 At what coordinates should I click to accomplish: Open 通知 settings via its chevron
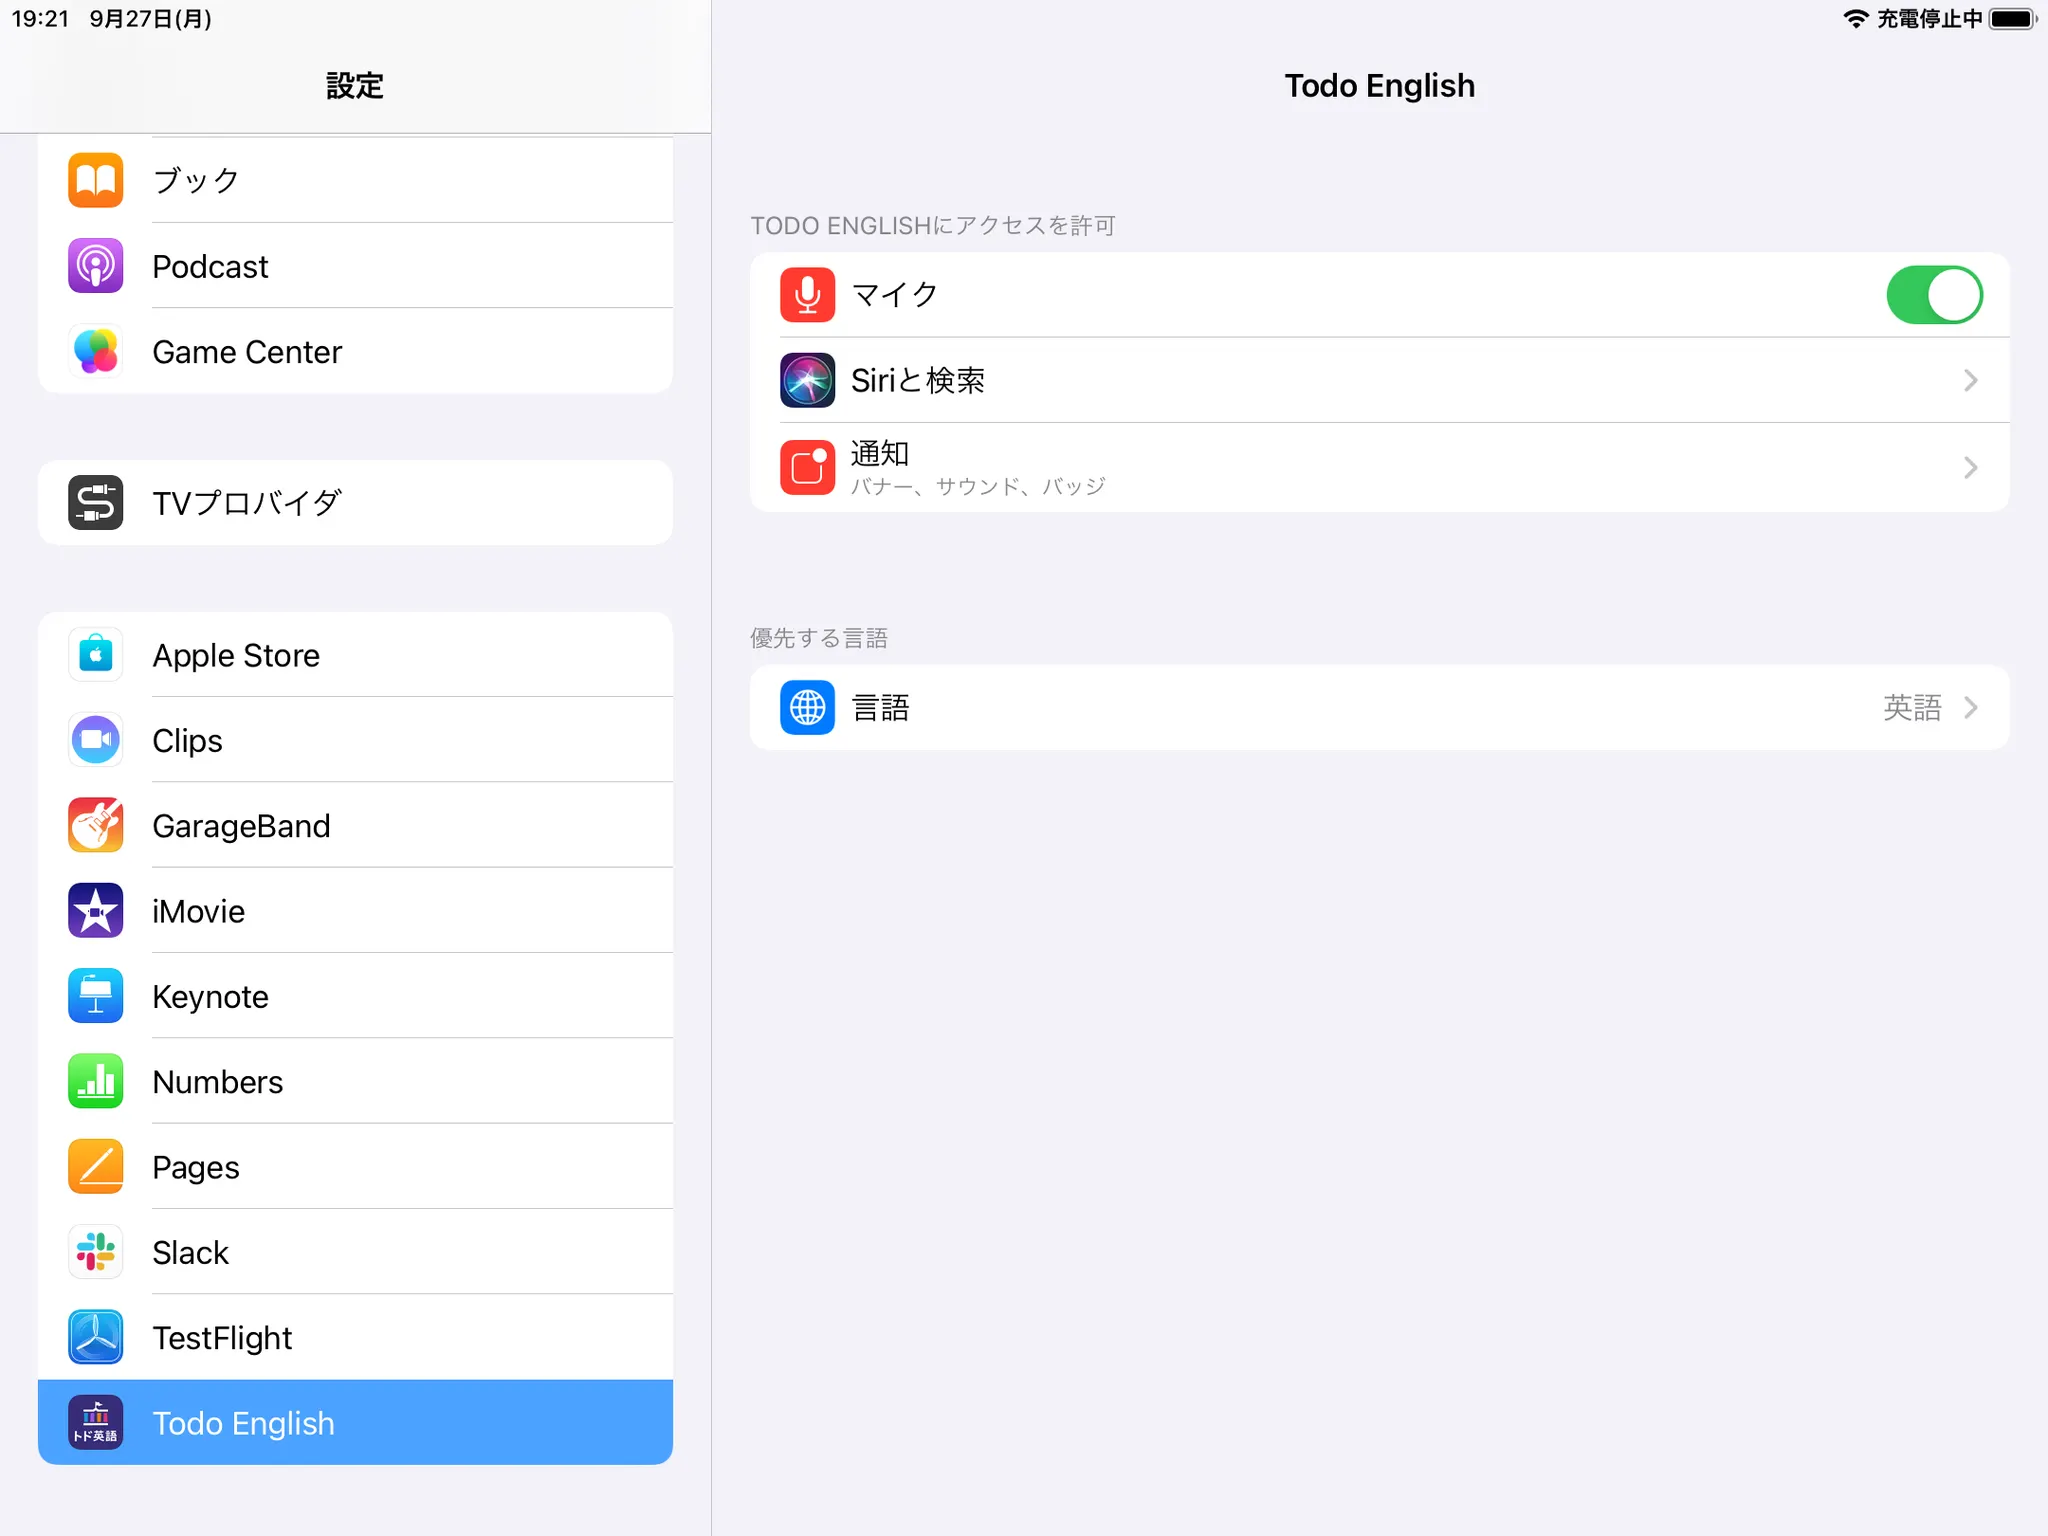[1970, 467]
